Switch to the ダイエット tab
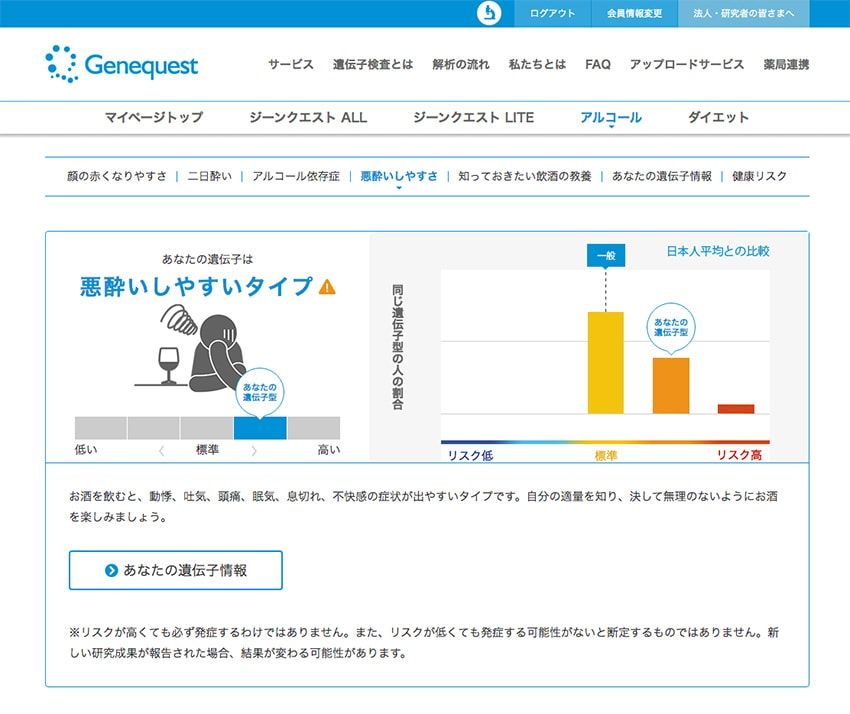The width and height of the screenshot is (850, 714). click(716, 117)
